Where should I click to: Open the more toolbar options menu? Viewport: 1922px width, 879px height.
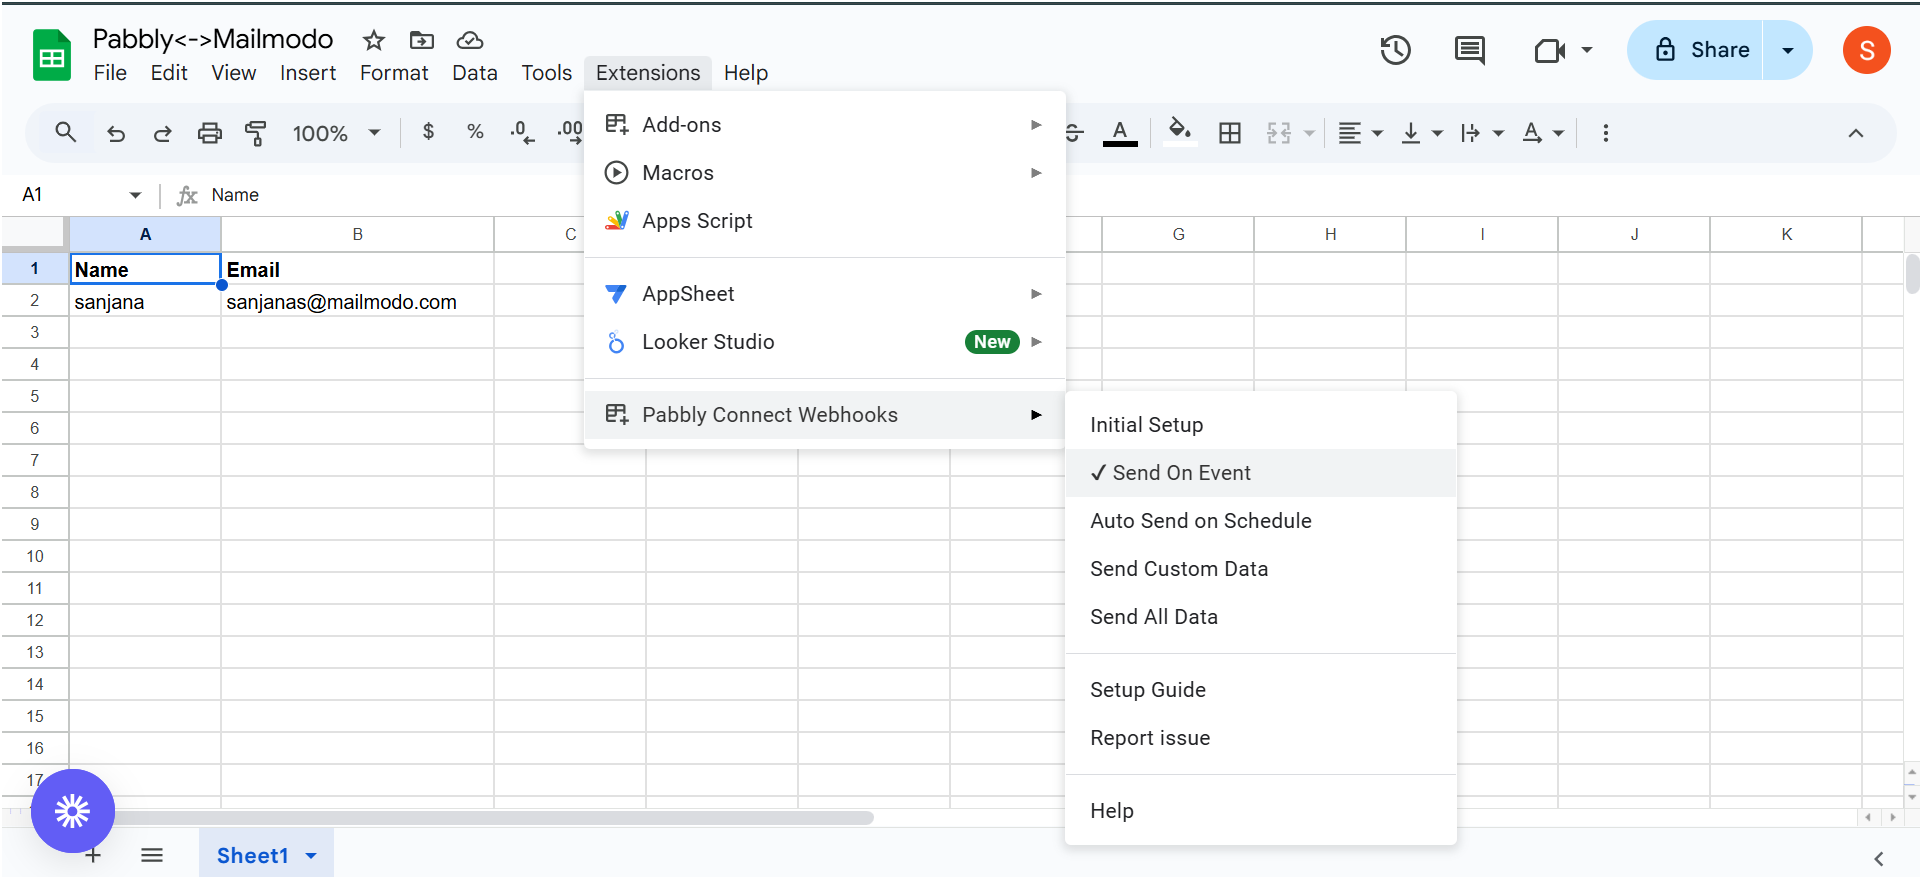pyautogui.click(x=1606, y=133)
